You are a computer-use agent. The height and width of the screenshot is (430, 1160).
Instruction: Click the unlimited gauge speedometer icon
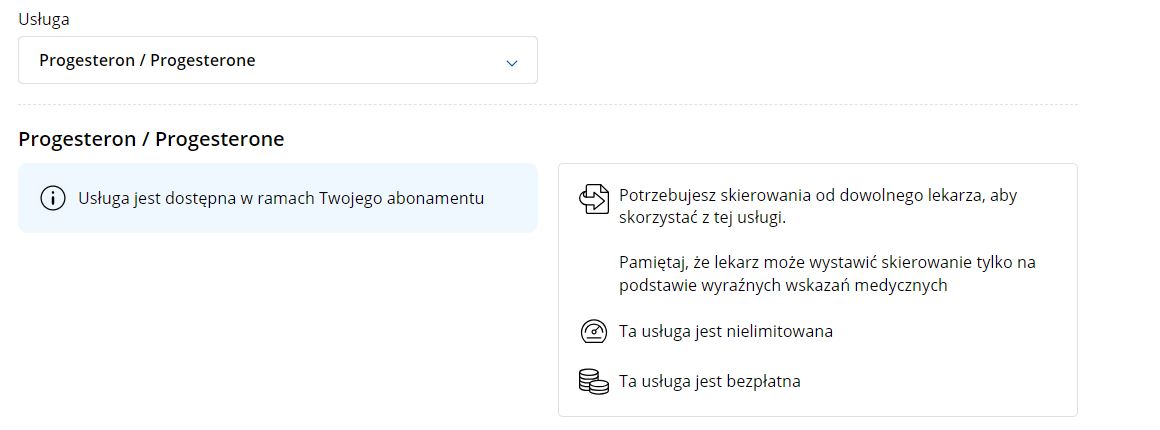(593, 331)
